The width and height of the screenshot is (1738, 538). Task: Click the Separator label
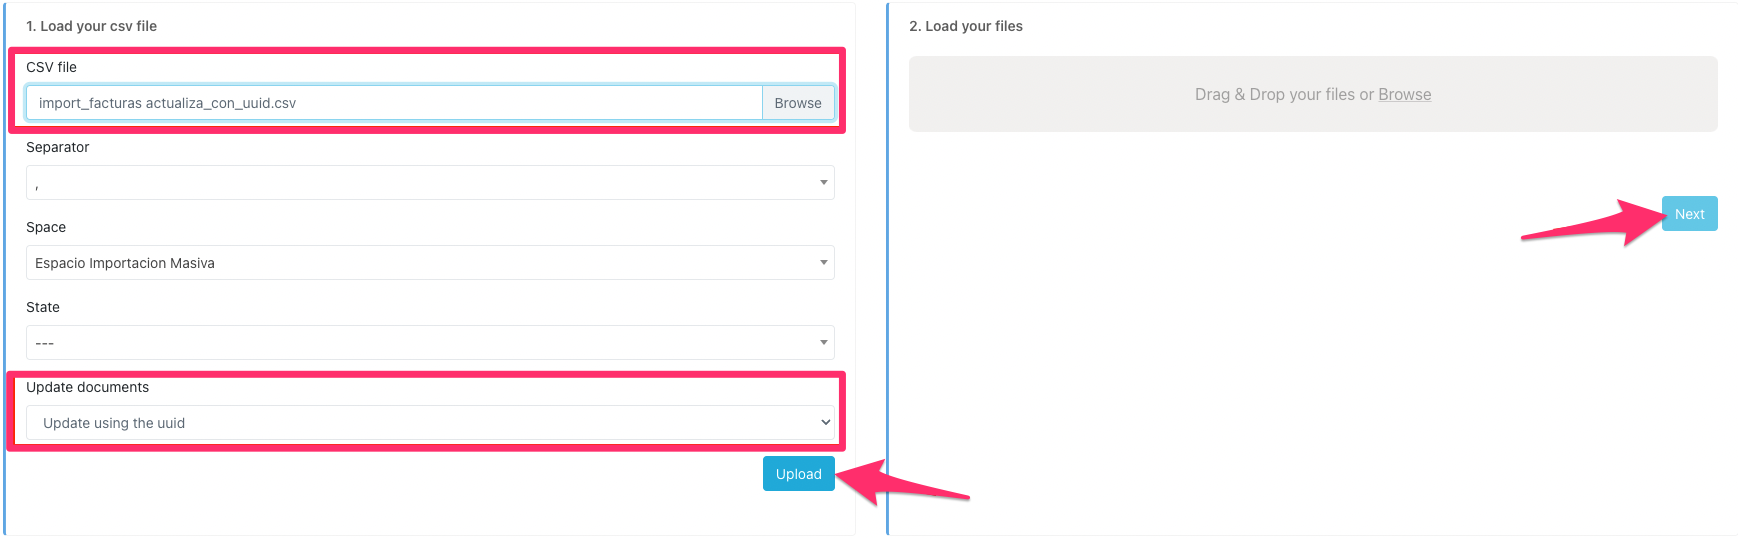click(57, 147)
